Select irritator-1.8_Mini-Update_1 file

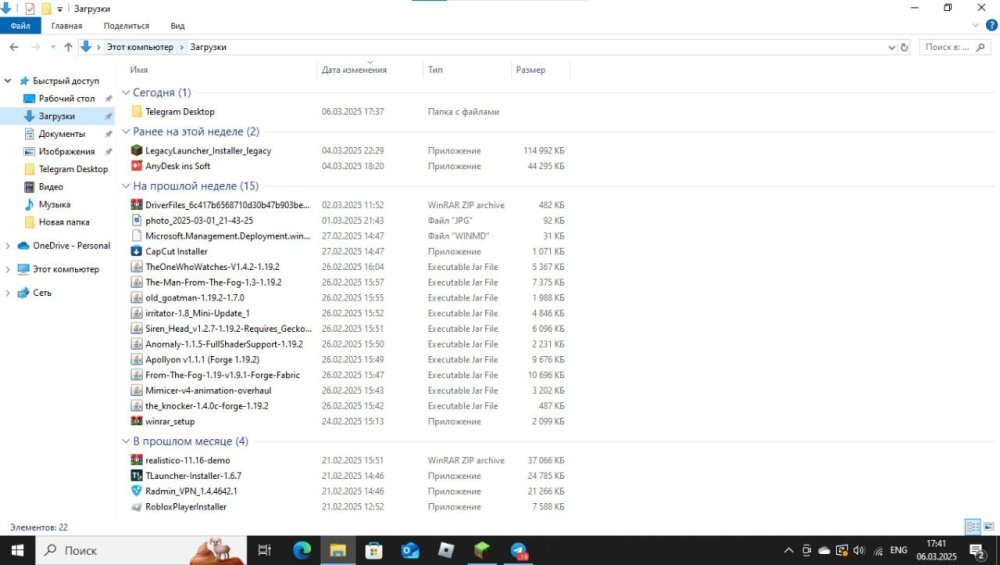[198, 313]
